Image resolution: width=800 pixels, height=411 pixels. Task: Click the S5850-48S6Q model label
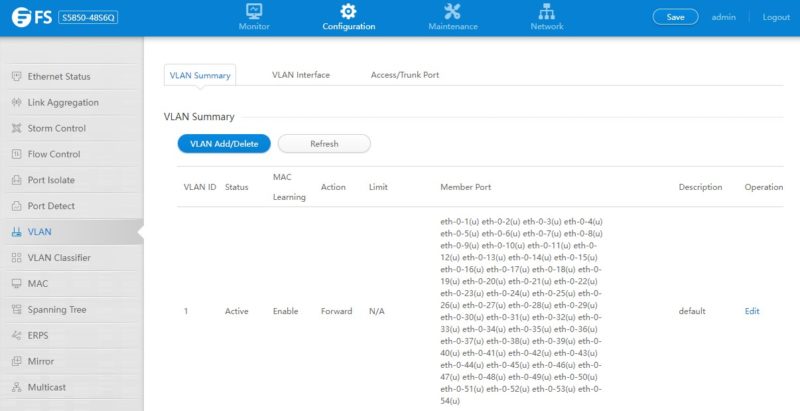pyautogui.click(x=88, y=17)
